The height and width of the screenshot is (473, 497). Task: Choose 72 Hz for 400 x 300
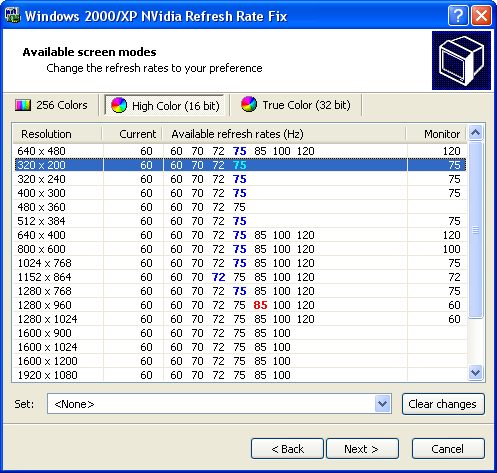[x=218, y=193]
